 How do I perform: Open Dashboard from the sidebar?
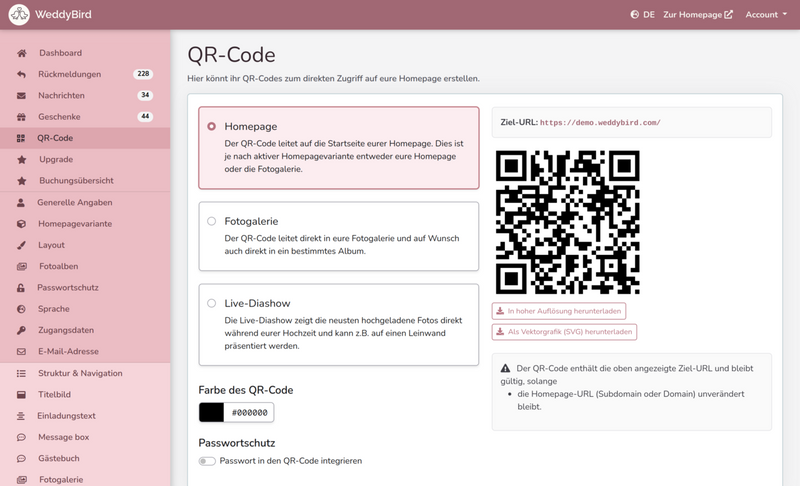tap(85, 53)
